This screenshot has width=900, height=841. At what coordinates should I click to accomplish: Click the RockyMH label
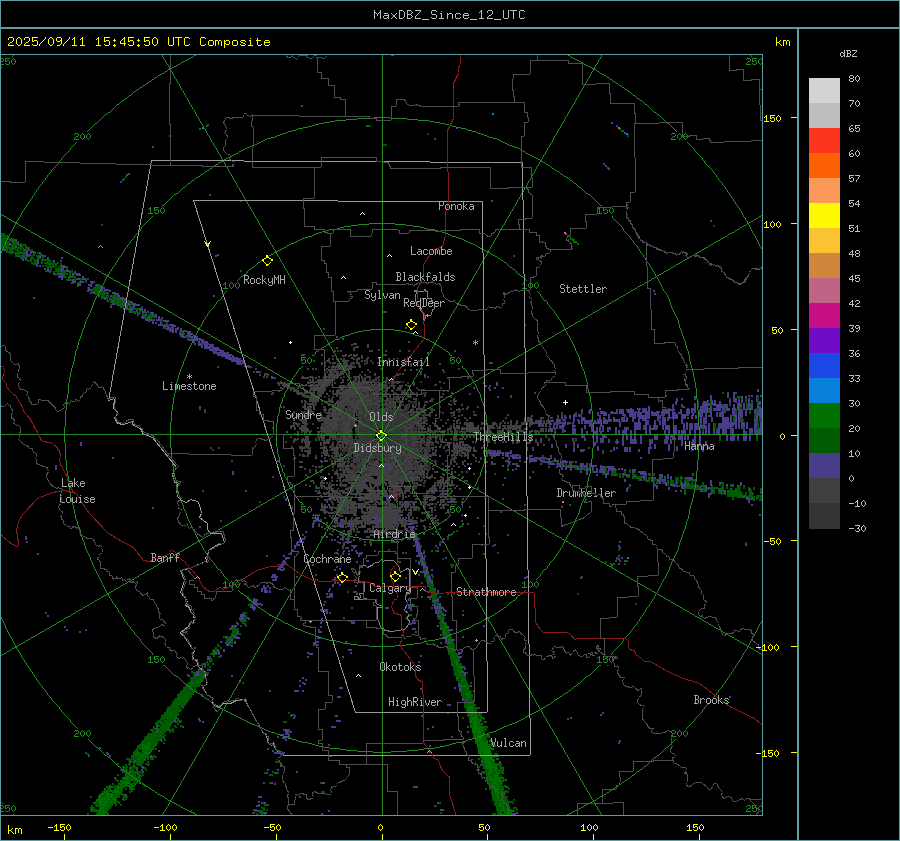click(x=264, y=280)
